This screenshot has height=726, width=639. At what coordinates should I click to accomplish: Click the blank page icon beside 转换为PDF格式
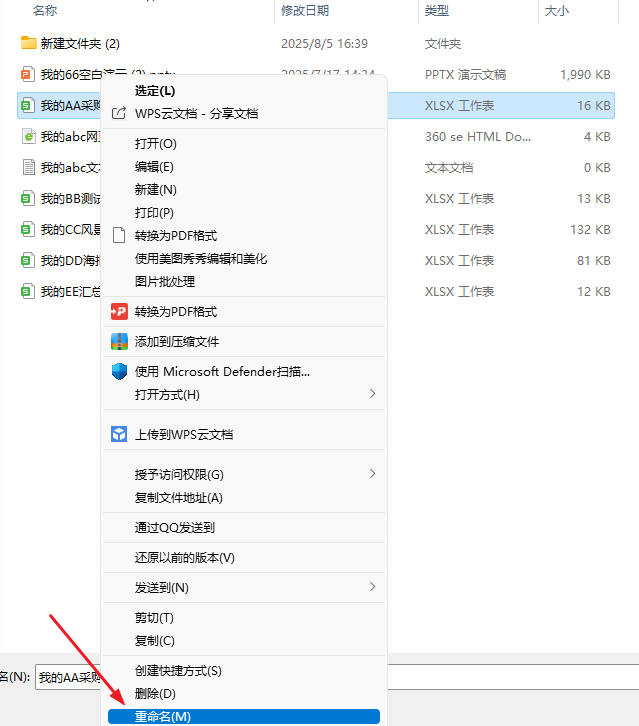(119, 235)
